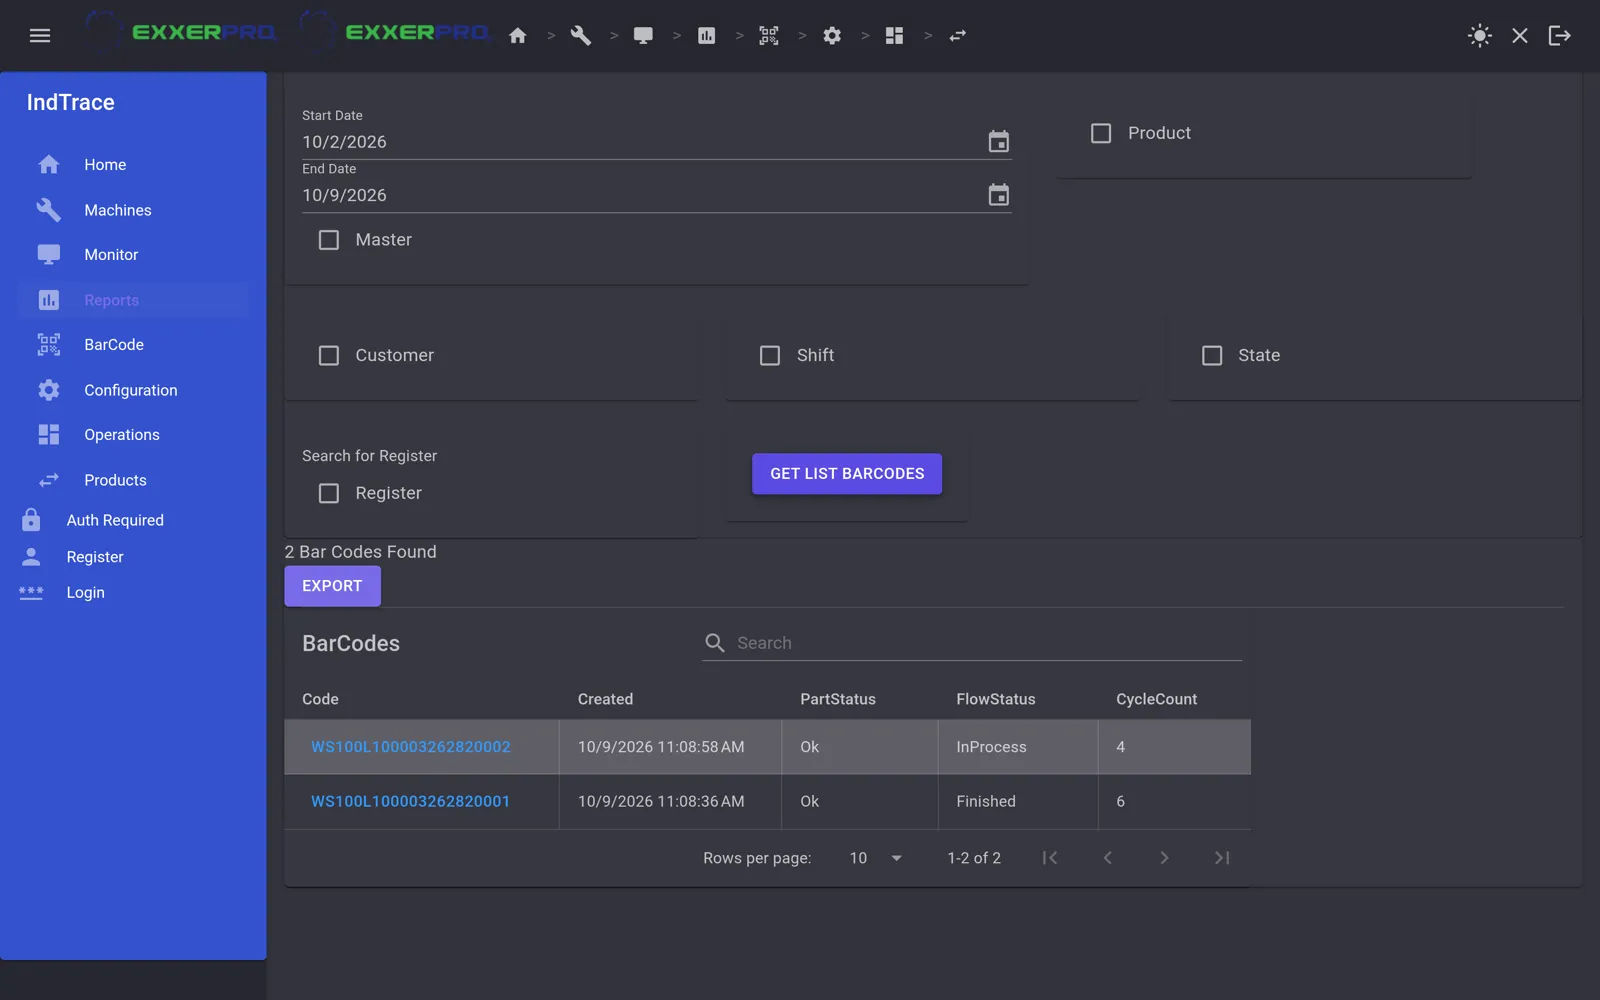Click the X icon in top bar
Screen dimensions: 1600x1000
[1520, 36]
